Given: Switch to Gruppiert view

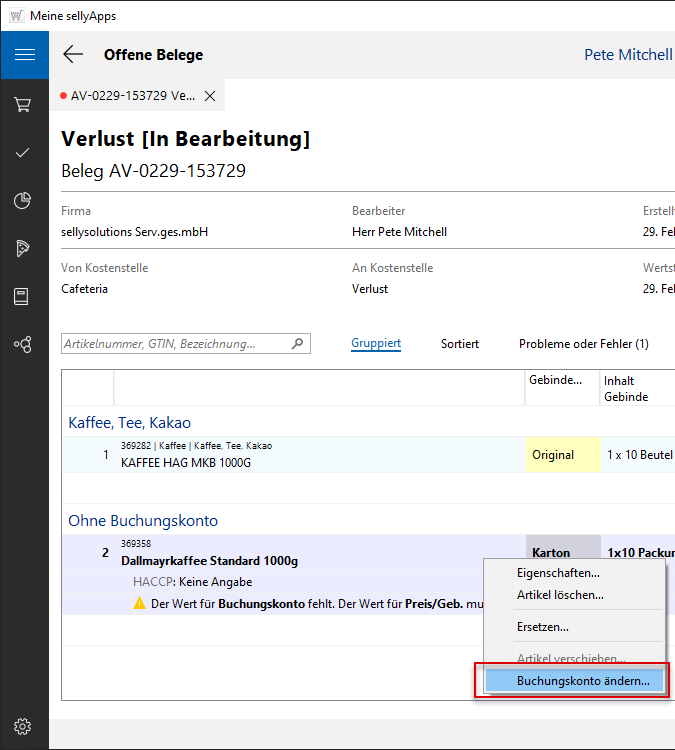Looking at the screenshot, I should point(376,344).
